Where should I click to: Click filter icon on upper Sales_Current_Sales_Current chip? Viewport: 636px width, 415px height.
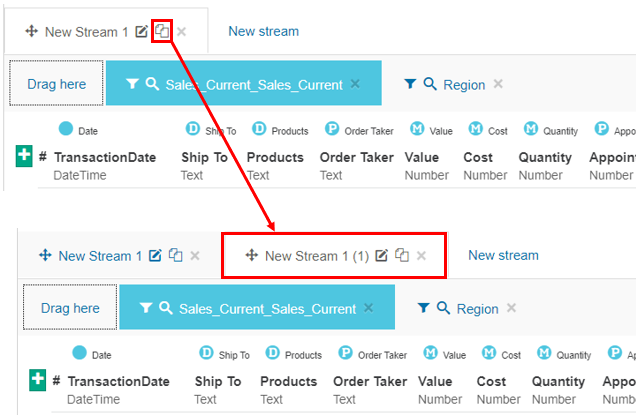133,84
